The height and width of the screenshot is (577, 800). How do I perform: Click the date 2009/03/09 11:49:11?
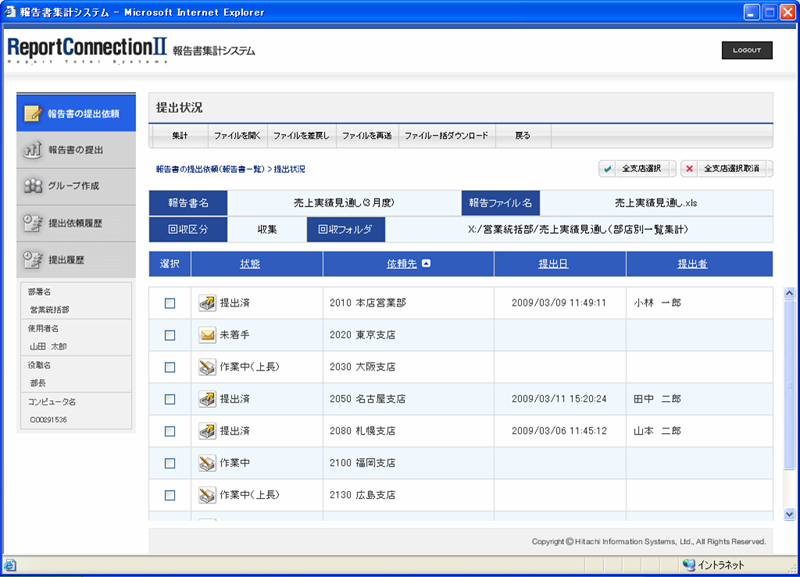(x=559, y=303)
